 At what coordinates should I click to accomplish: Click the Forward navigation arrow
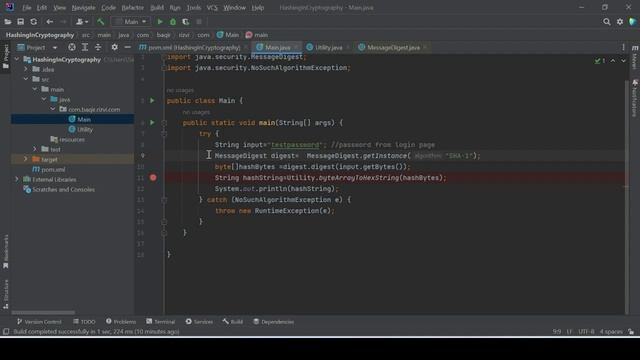pos(63,22)
